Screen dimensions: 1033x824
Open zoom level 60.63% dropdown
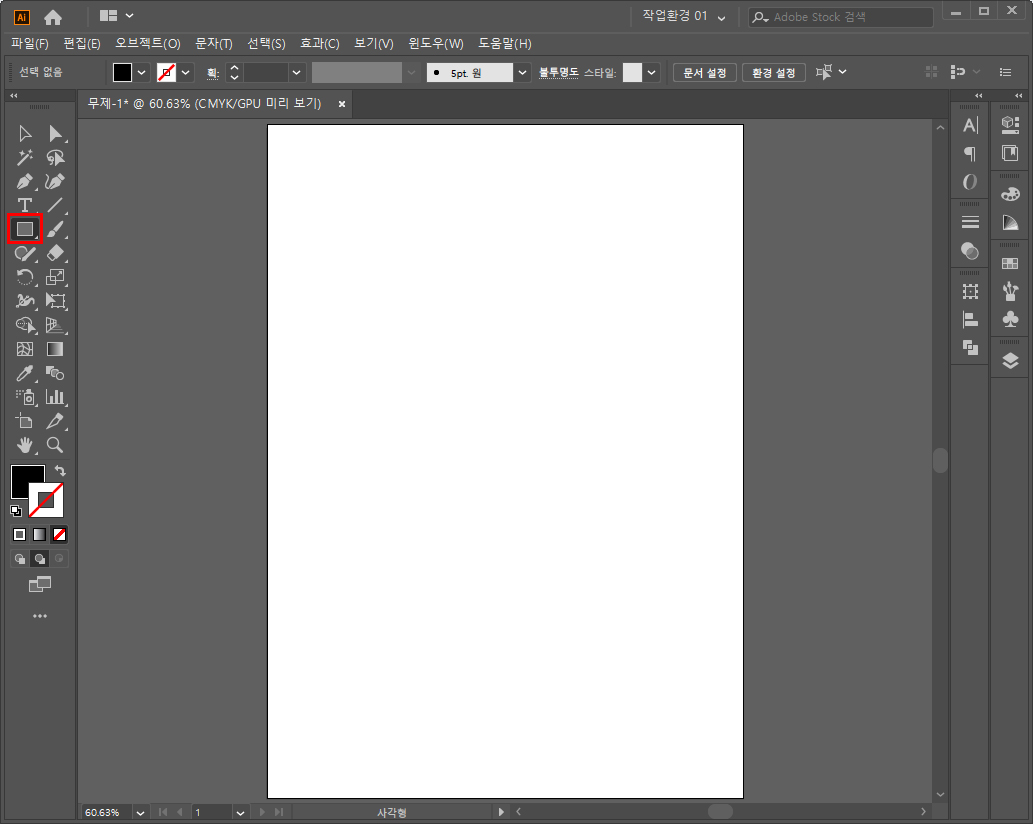[140, 813]
